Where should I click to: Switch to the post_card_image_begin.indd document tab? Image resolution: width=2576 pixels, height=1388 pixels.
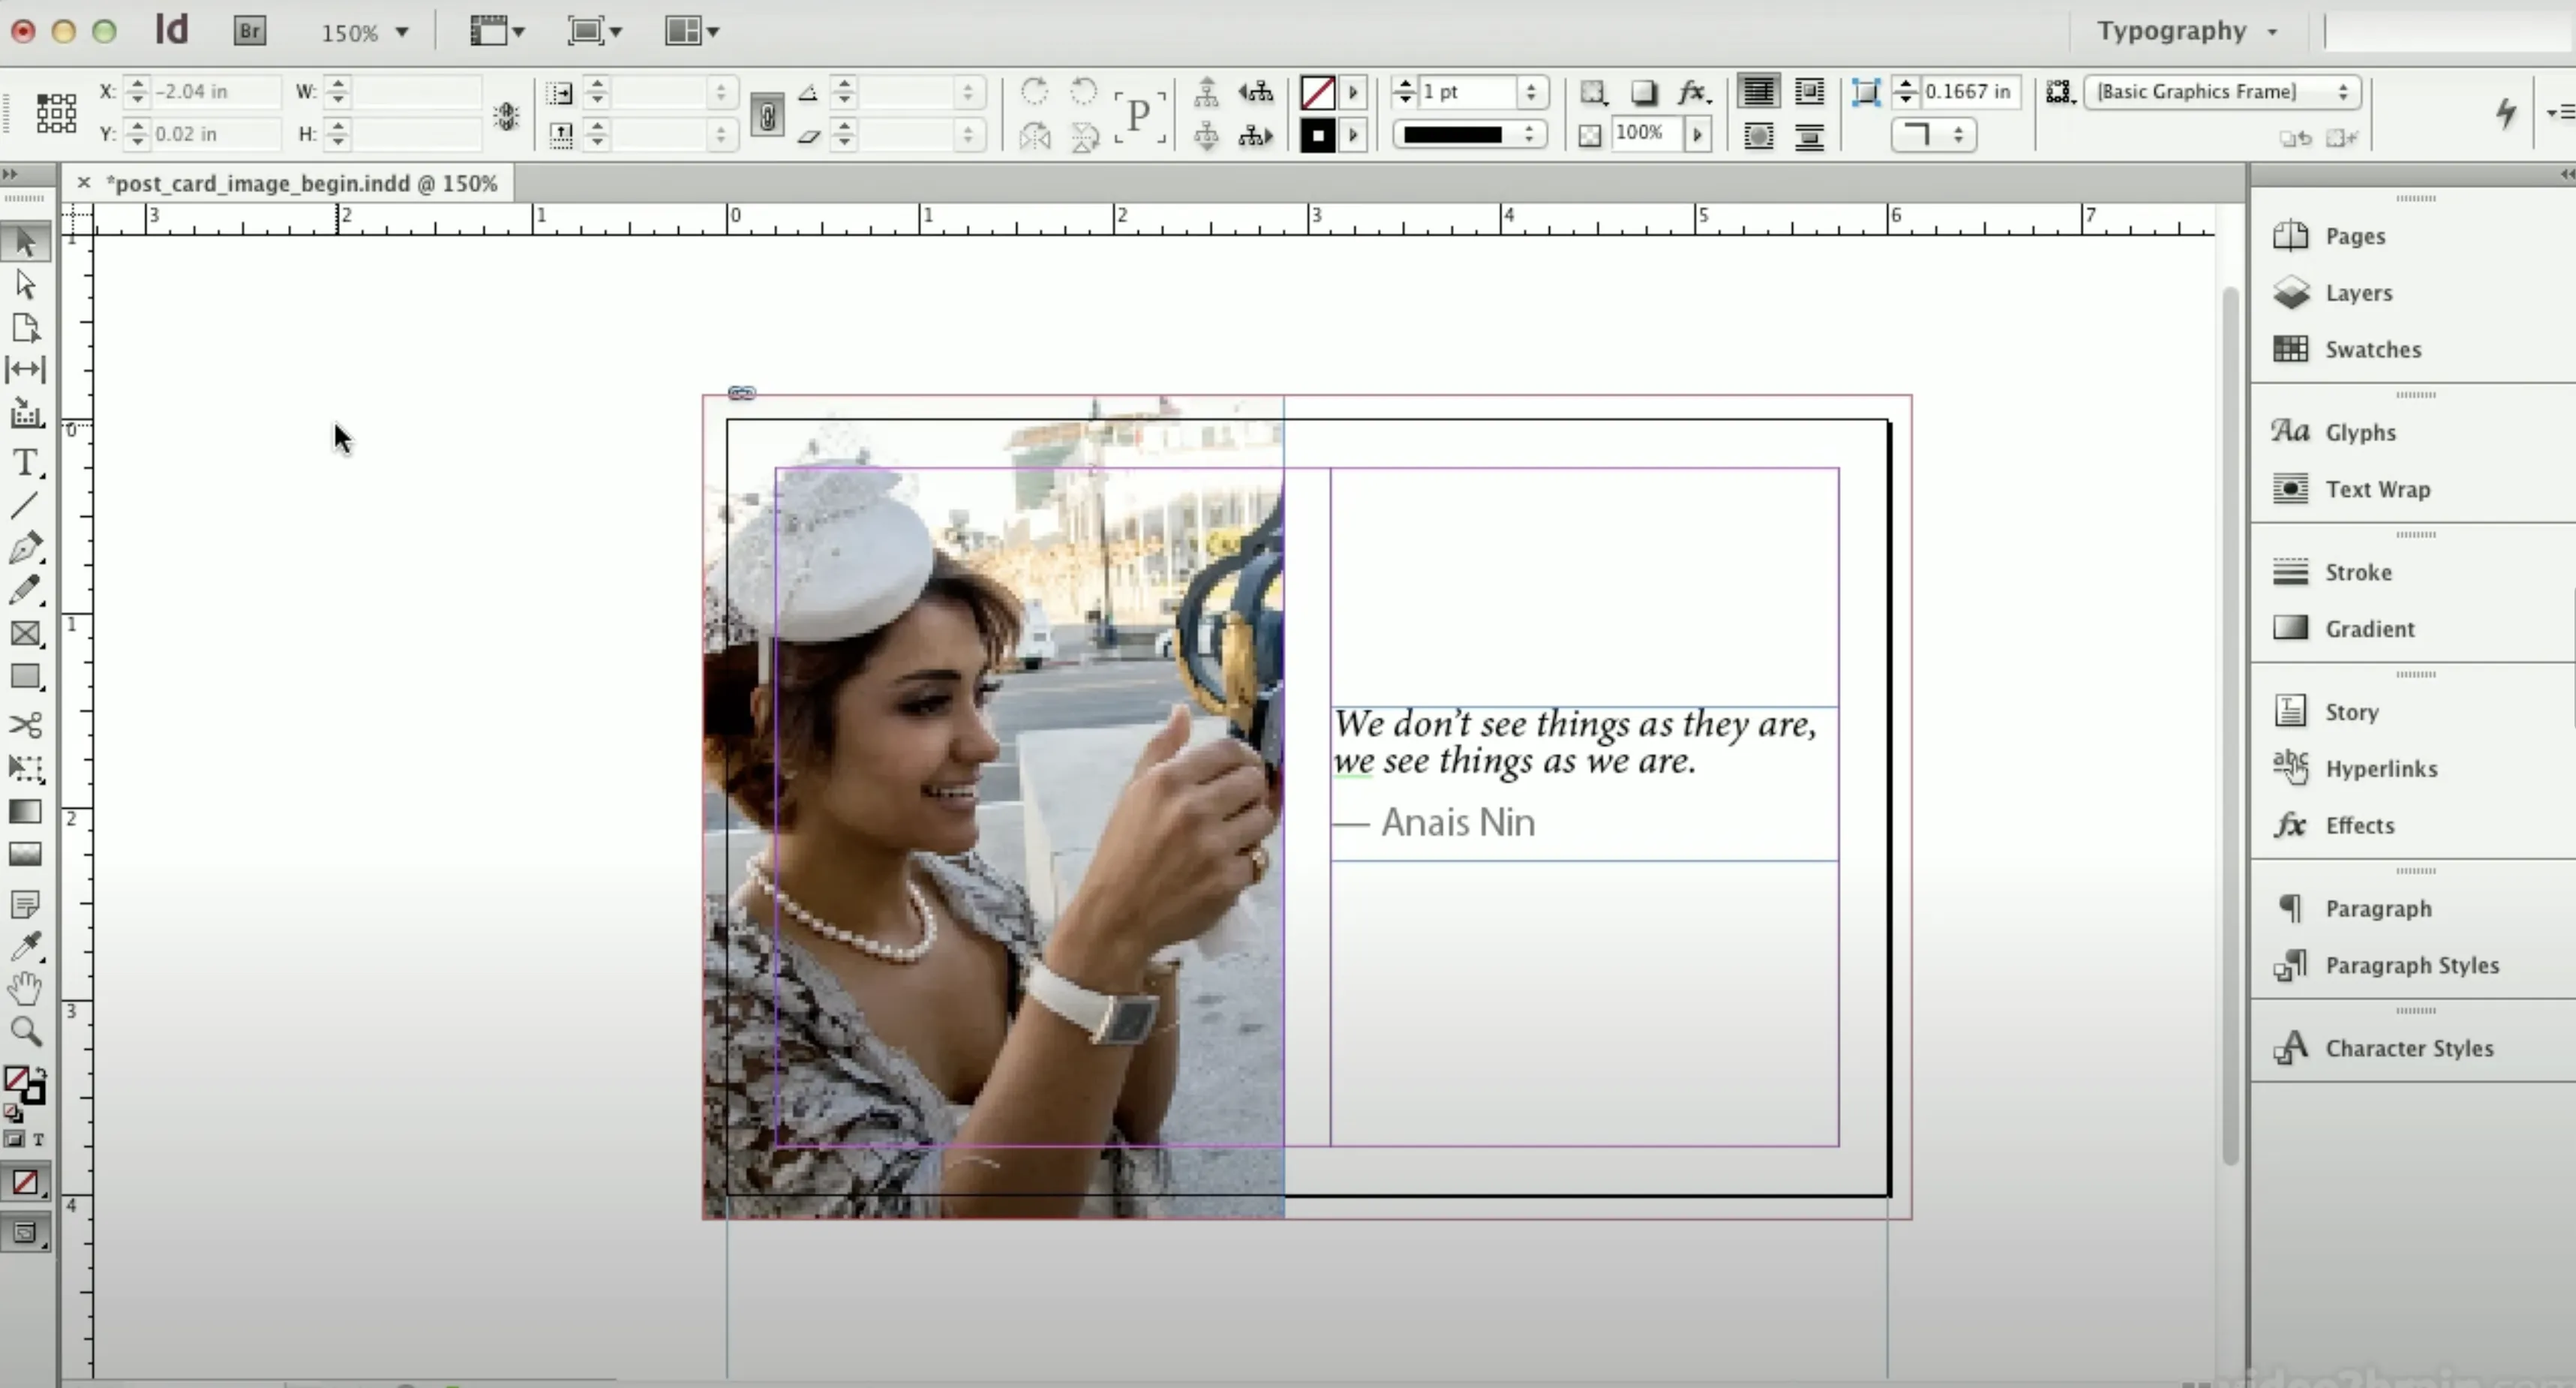[x=301, y=184]
